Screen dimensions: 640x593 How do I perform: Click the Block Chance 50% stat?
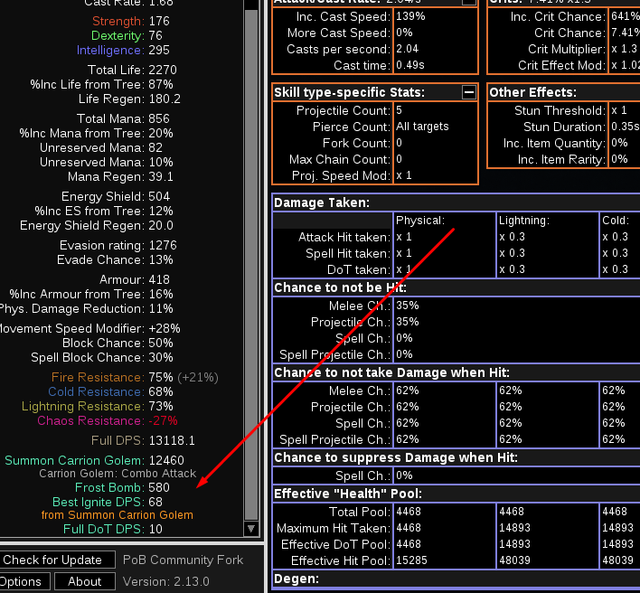tap(118, 343)
